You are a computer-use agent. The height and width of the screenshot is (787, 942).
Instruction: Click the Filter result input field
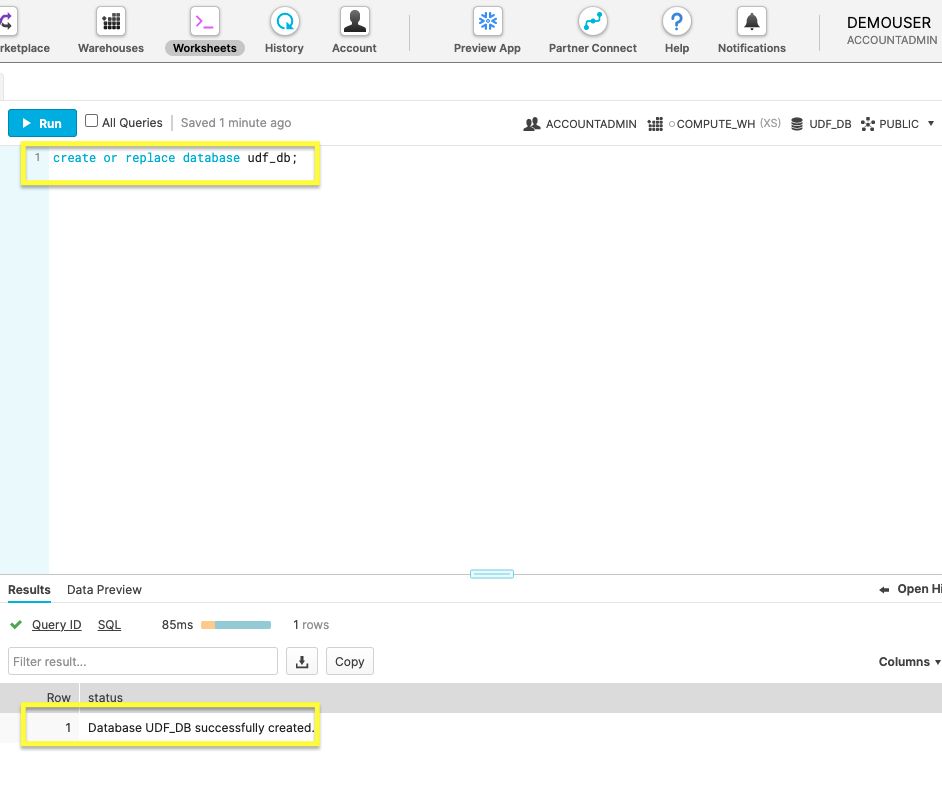tap(143, 661)
